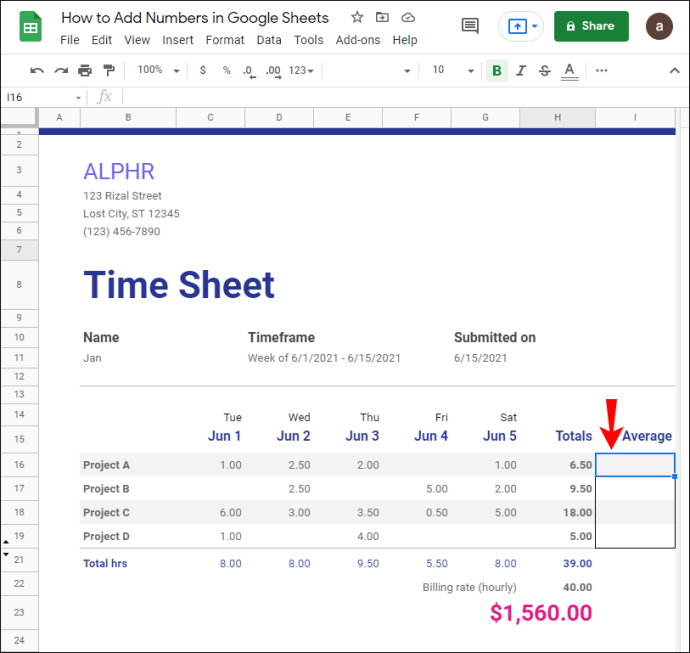Image resolution: width=690 pixels, height=653 pixels.
Task: Click the billing rate value 40.00
Action: pos(577,587)
